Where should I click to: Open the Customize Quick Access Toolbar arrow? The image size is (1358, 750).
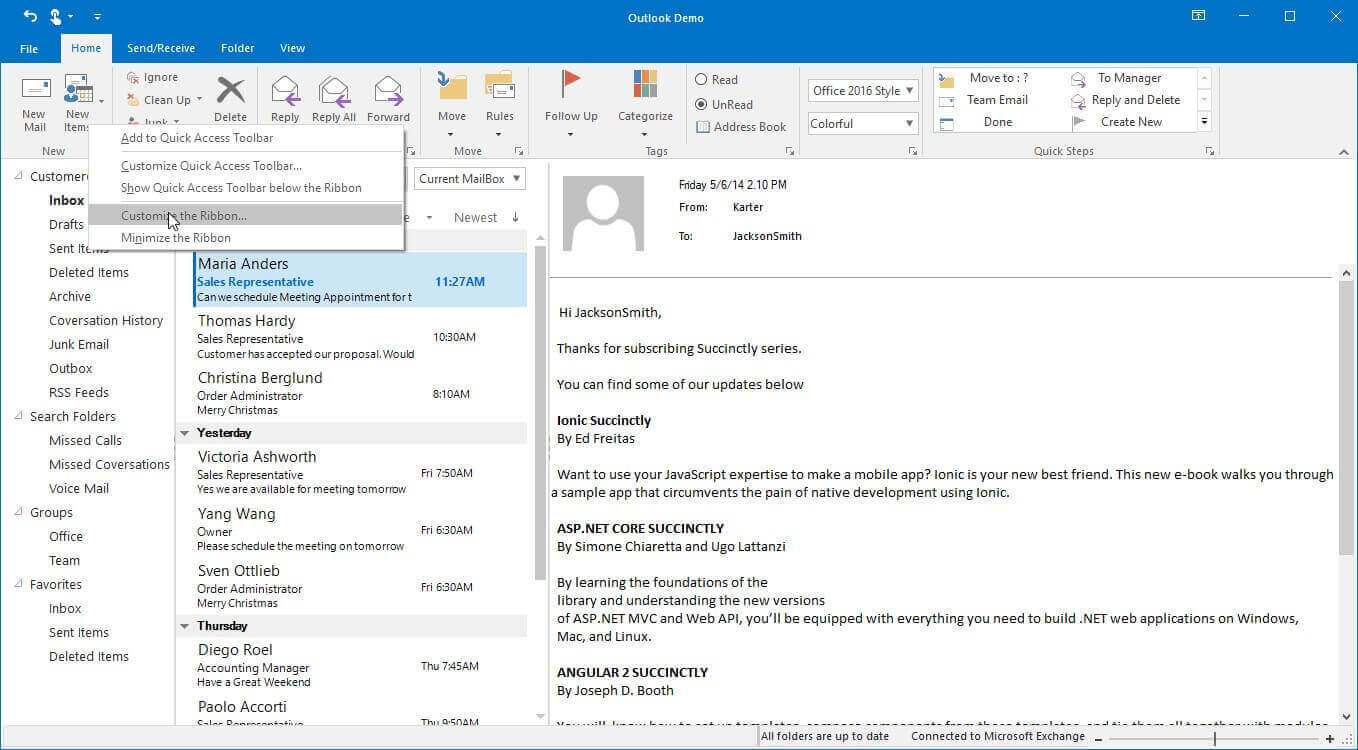click(x=97, y=17)
